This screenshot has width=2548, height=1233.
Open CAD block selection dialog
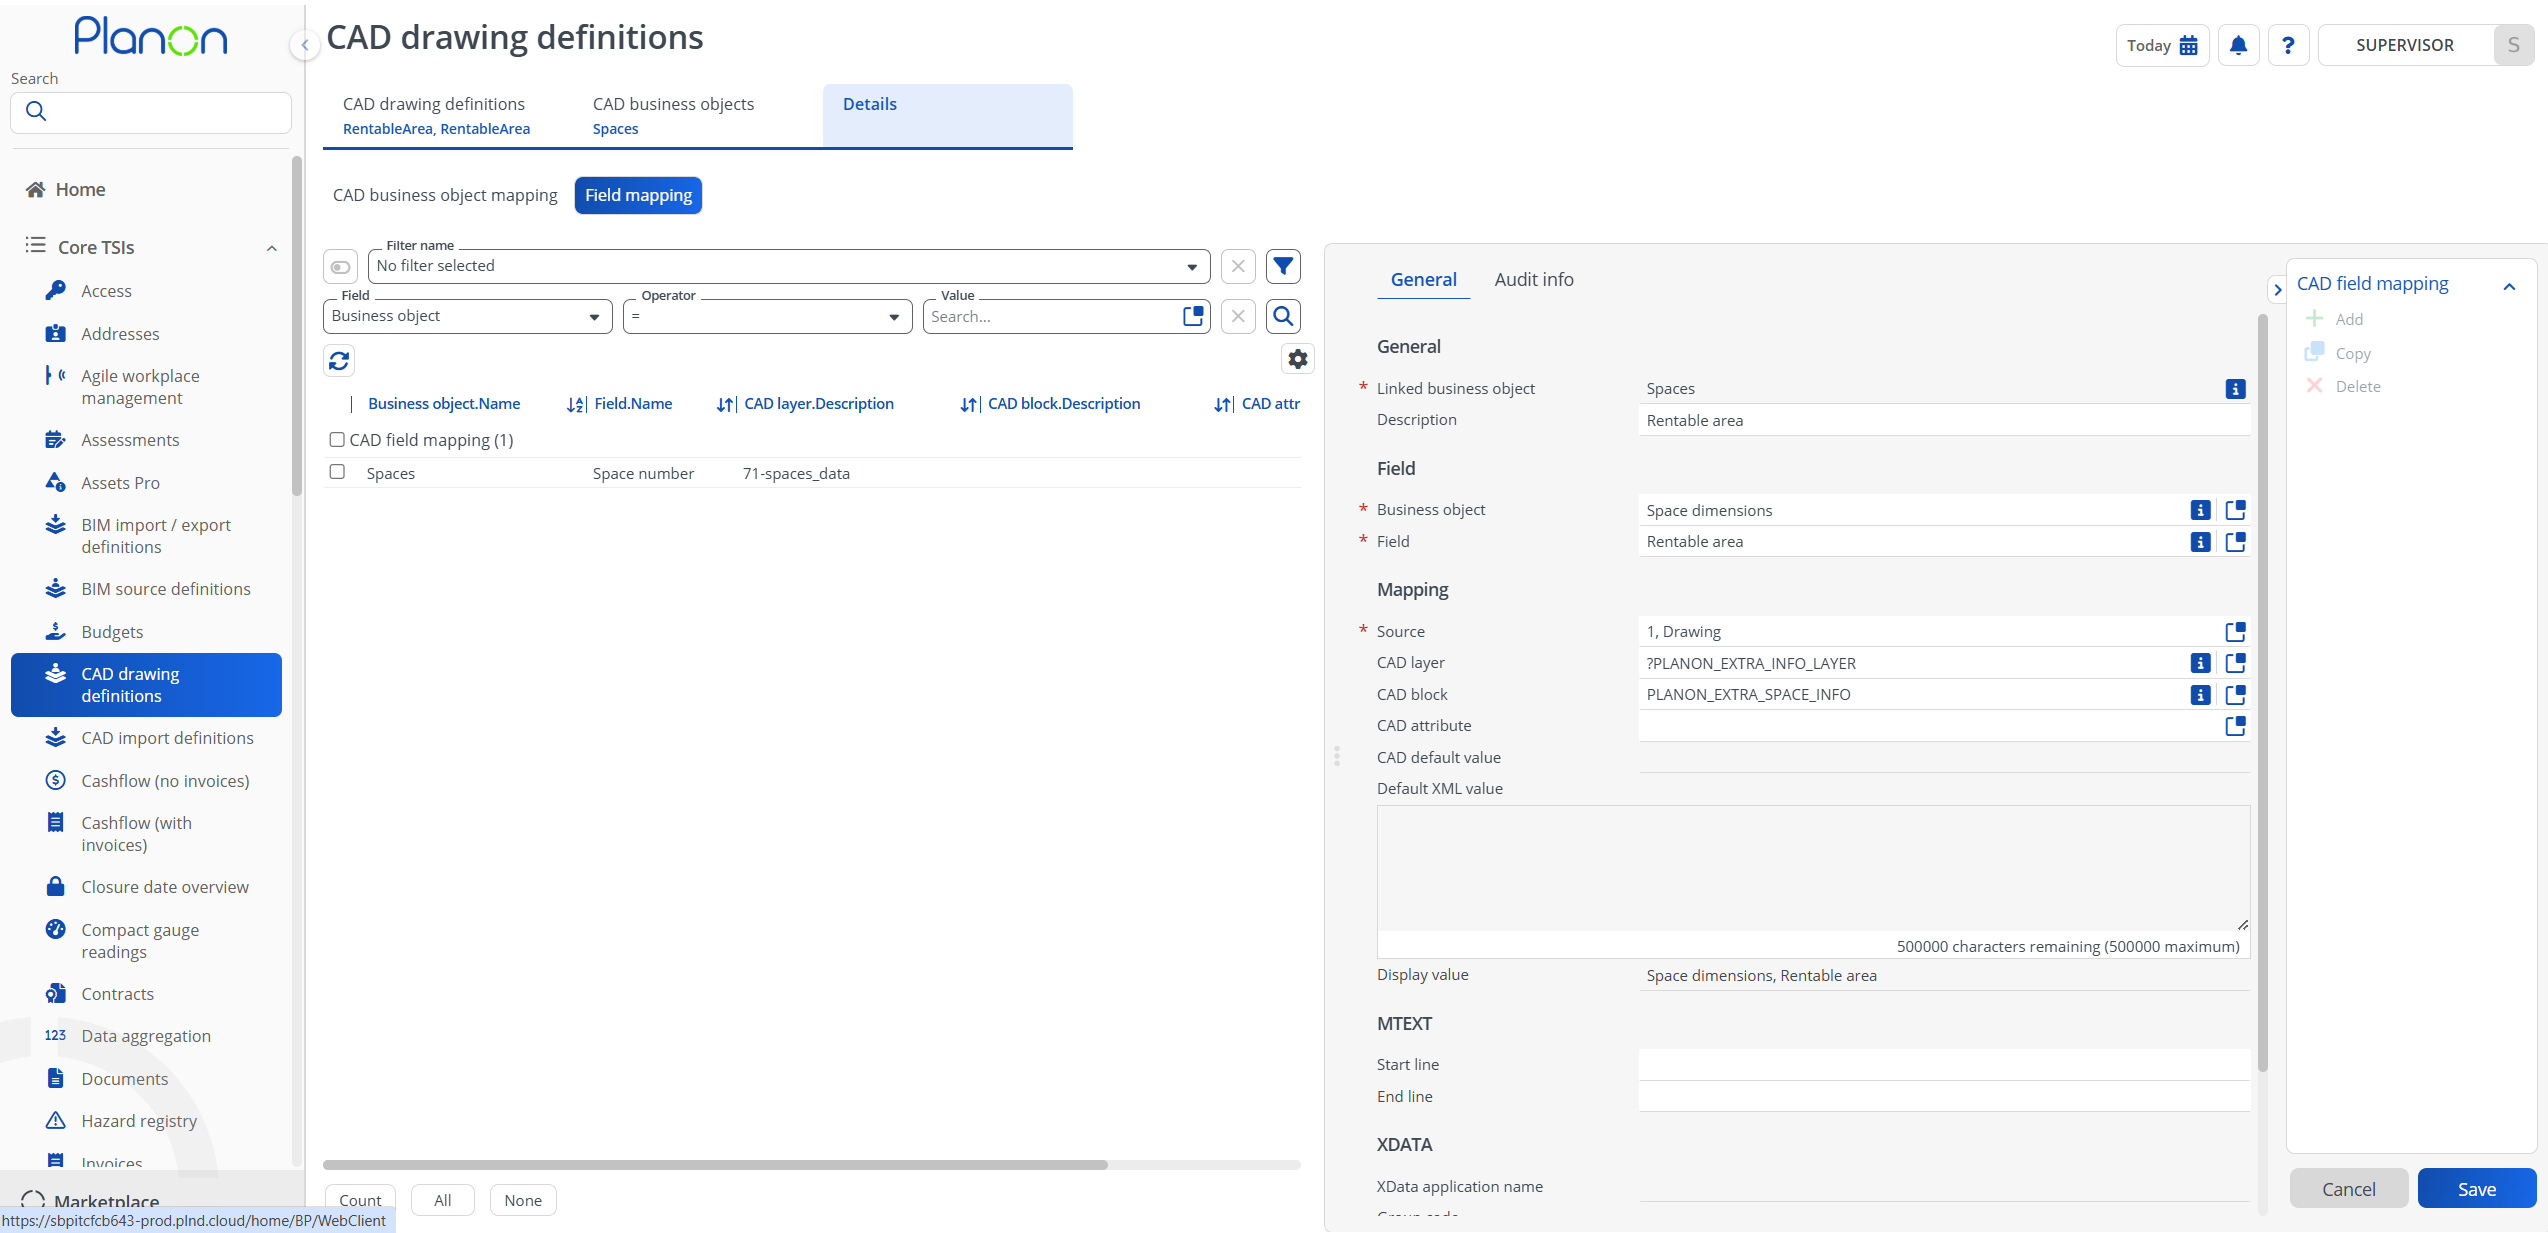2235,695
